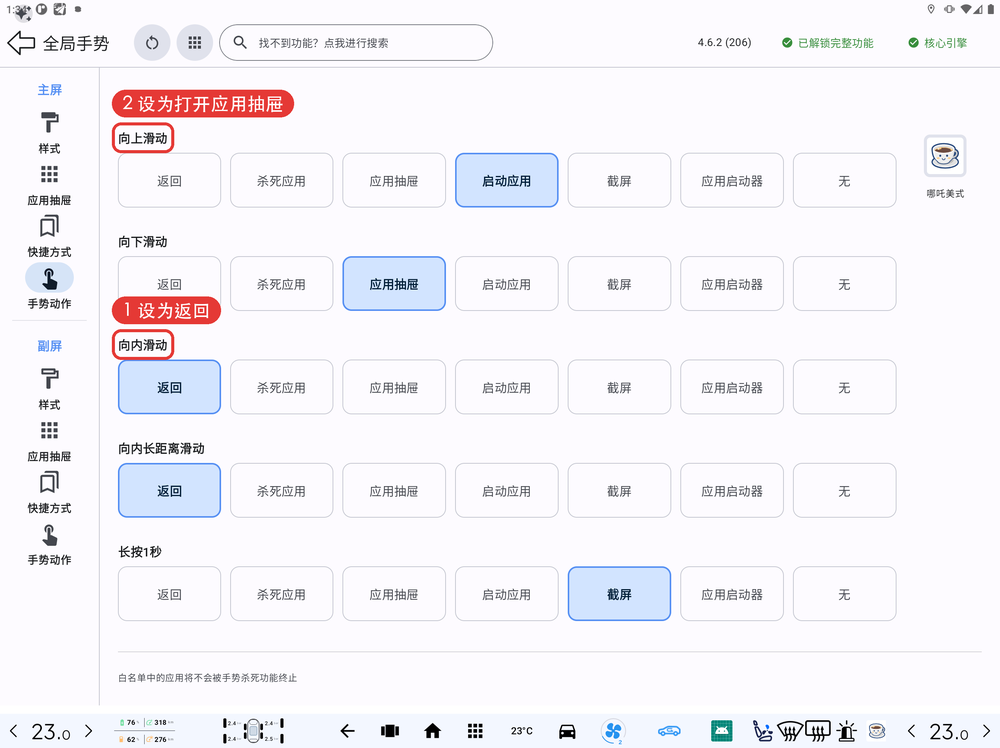
Task: Tap the tire pressure car diagram widget
Action: click(253, 731)
